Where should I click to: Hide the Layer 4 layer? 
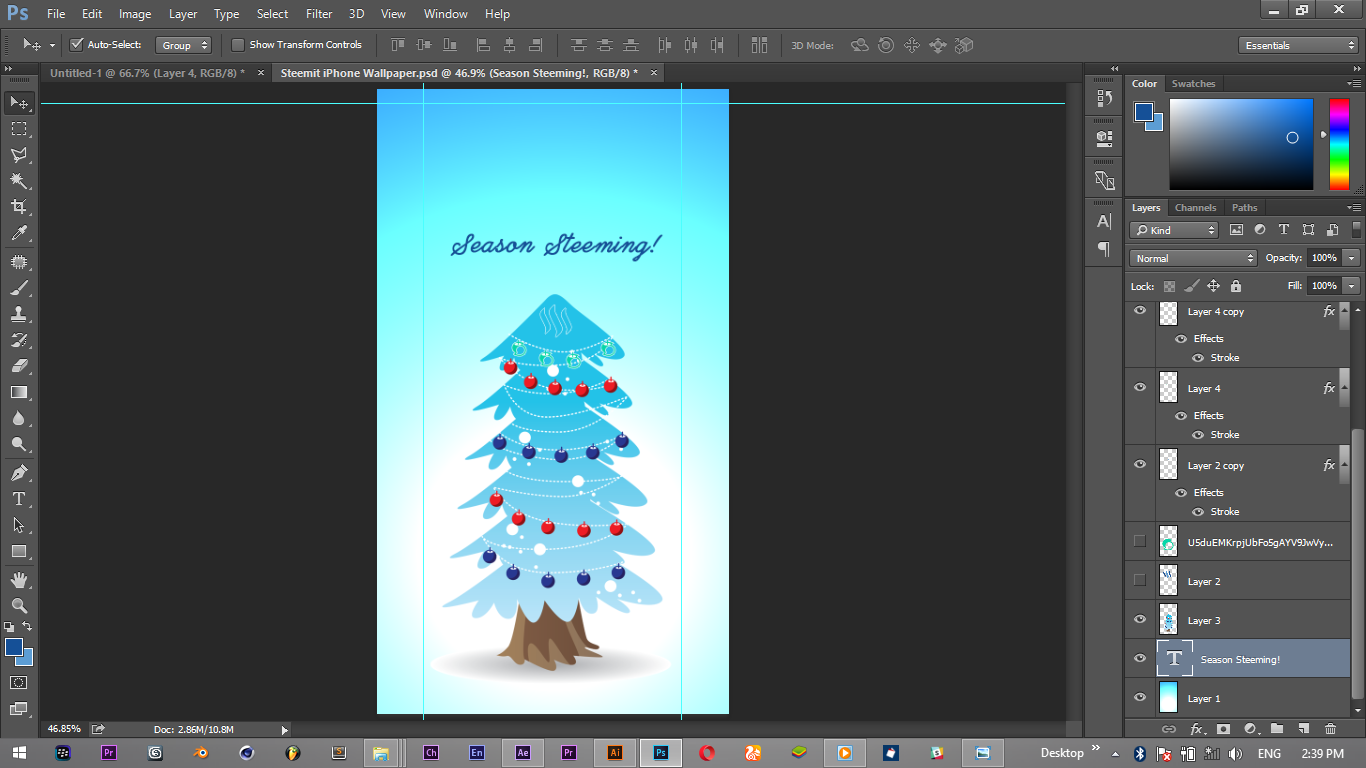[1140, 387]
